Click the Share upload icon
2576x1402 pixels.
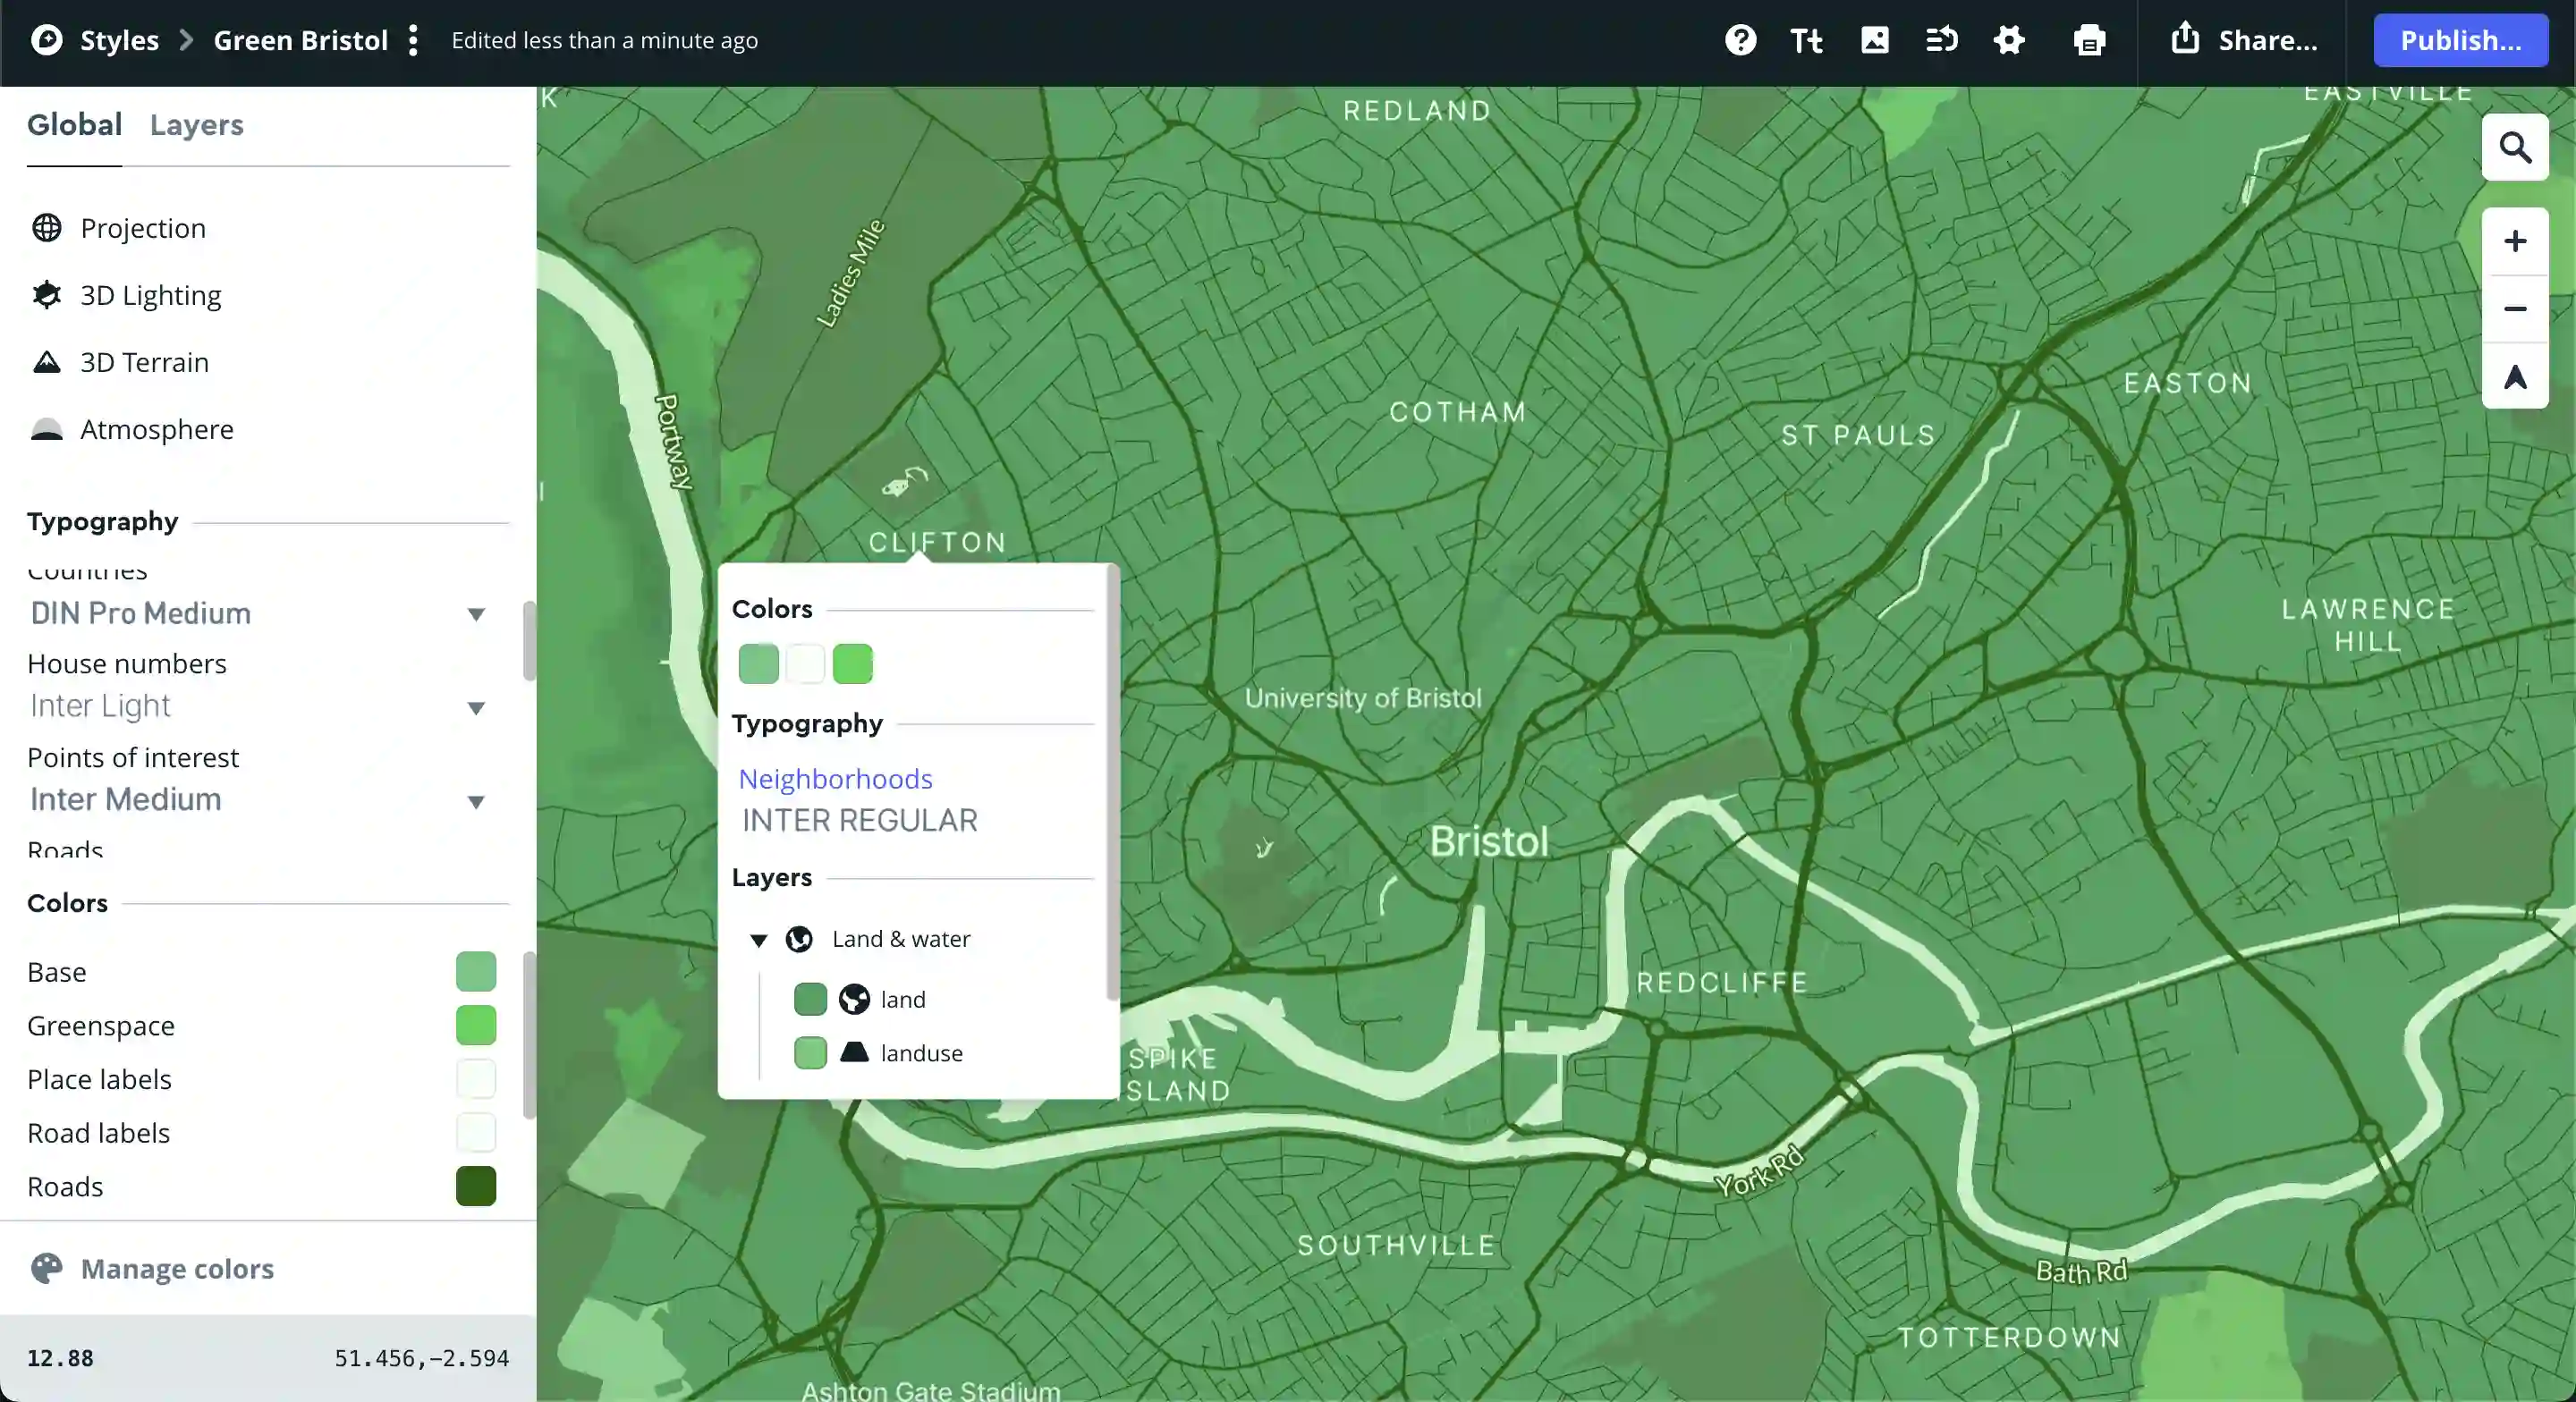2185,38
